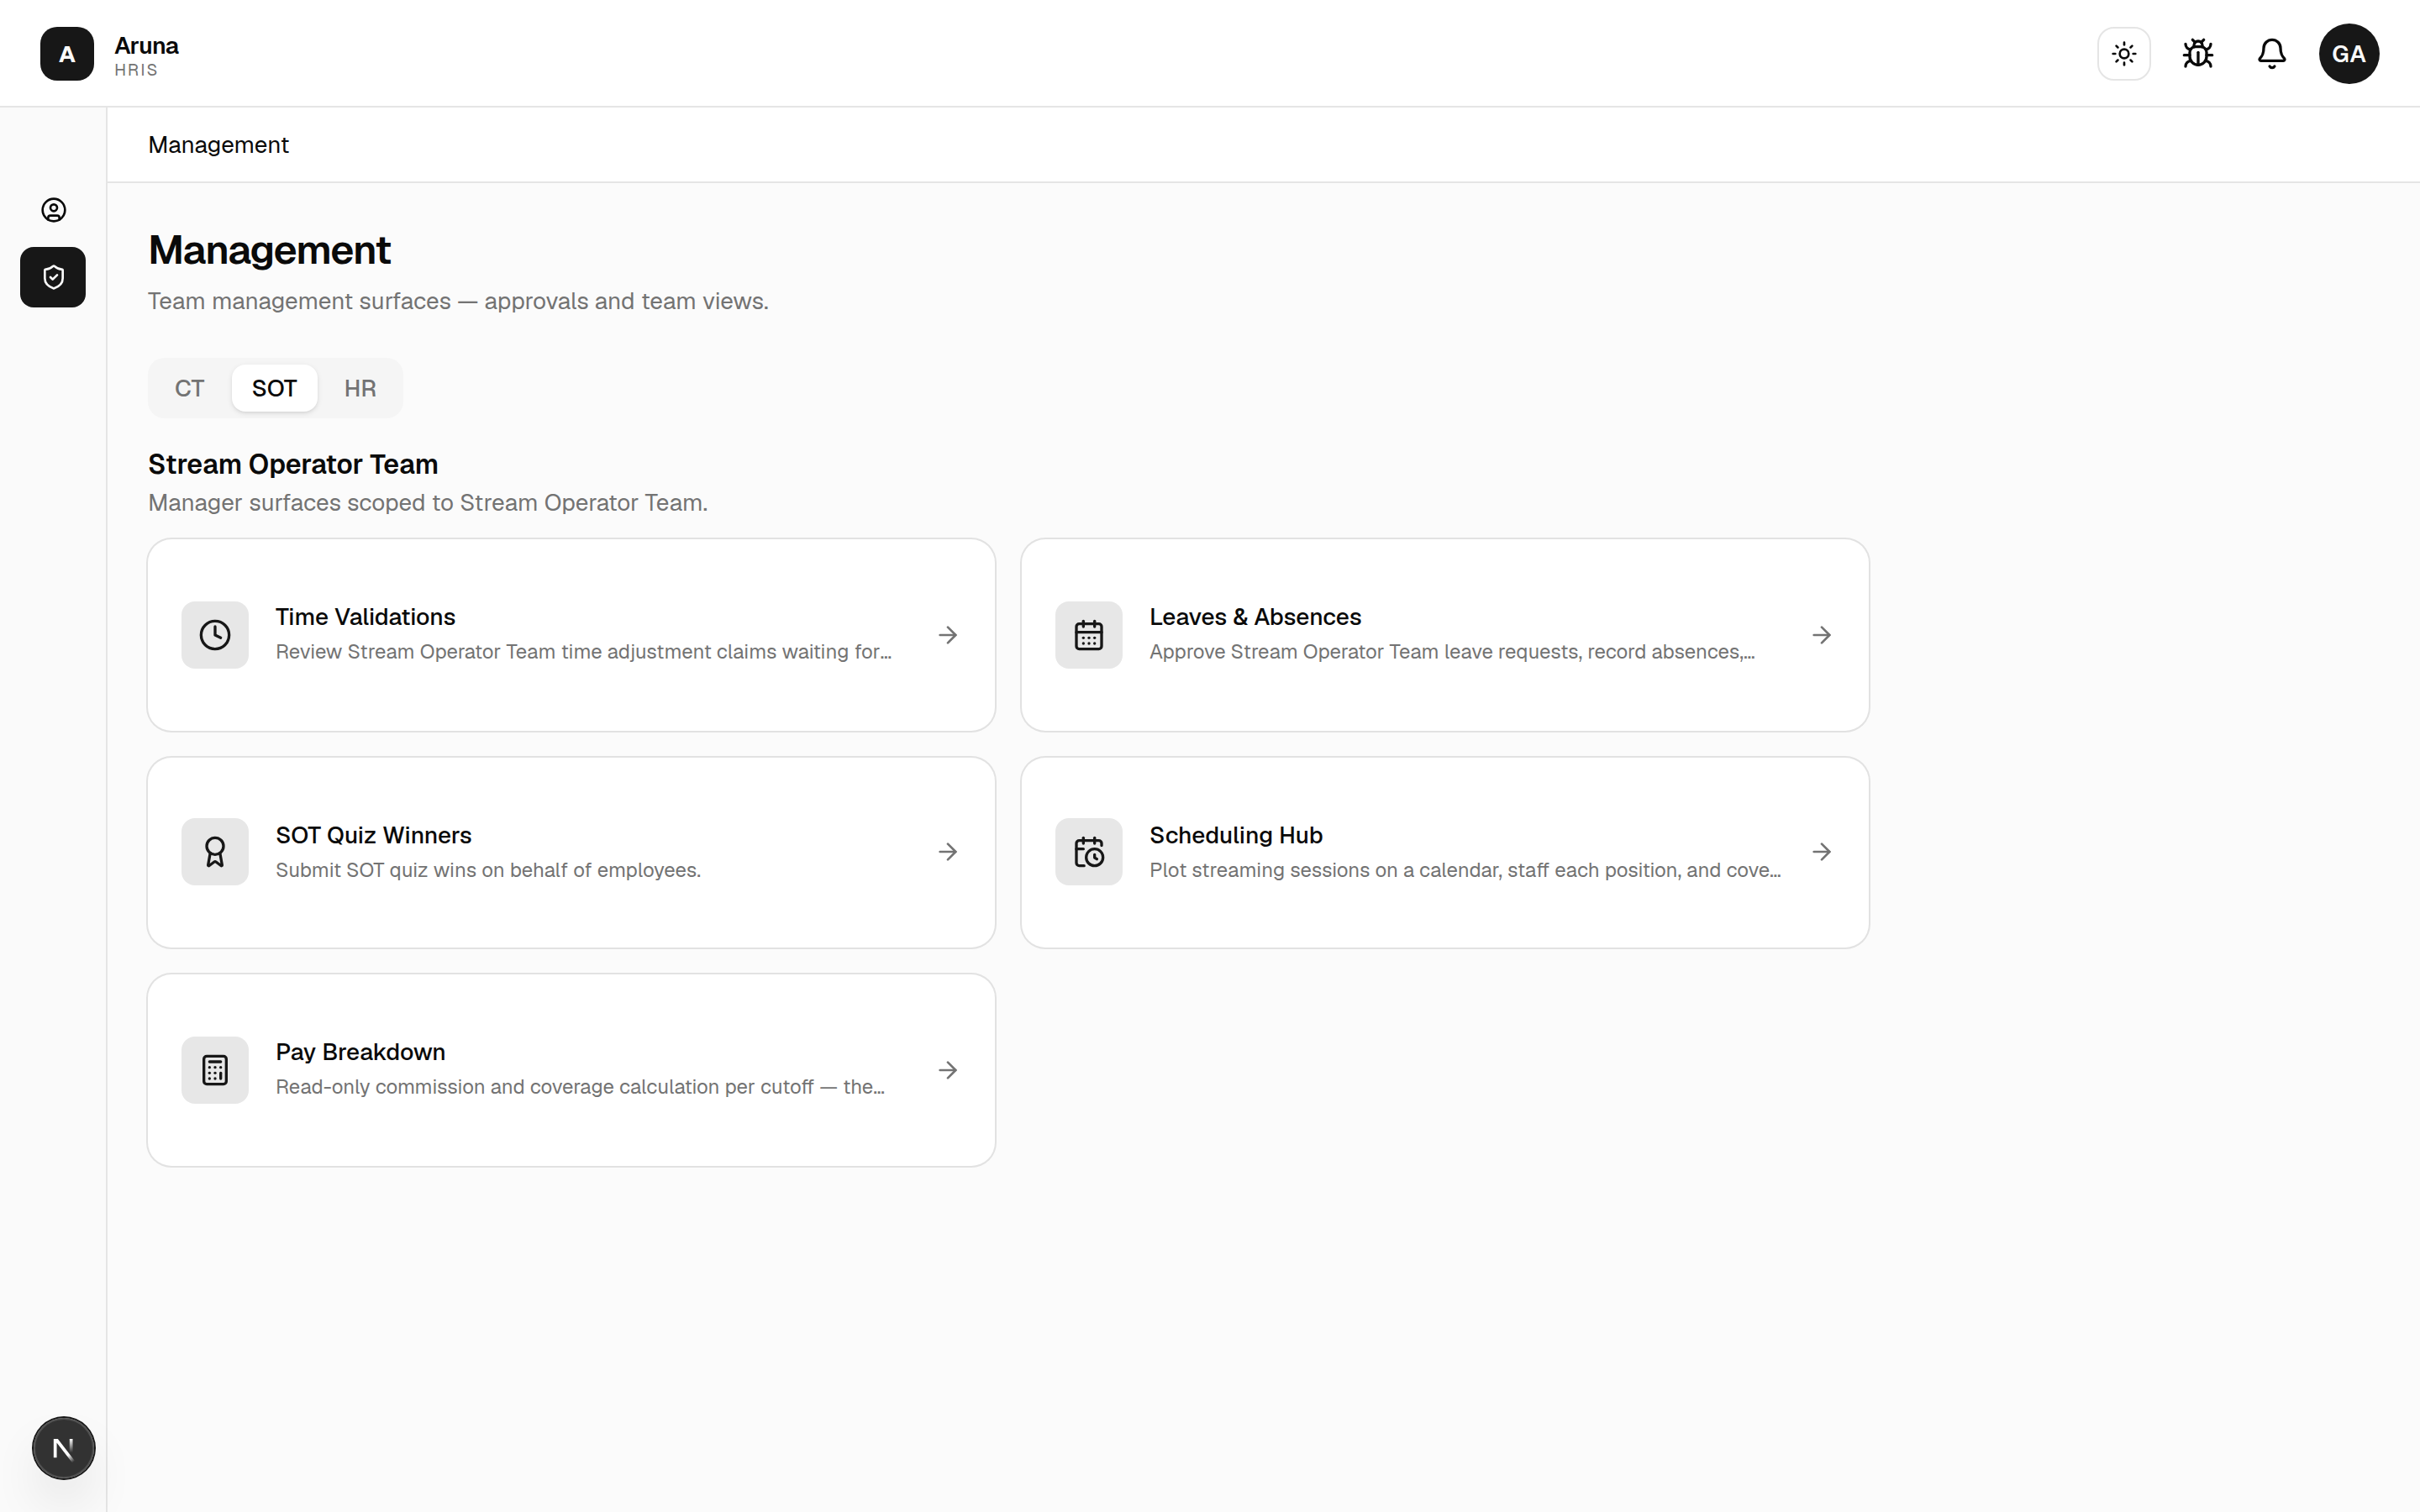Switch to the SOT tab
The height and width of the screenshot is (1512, 2420).
point(274,388)
